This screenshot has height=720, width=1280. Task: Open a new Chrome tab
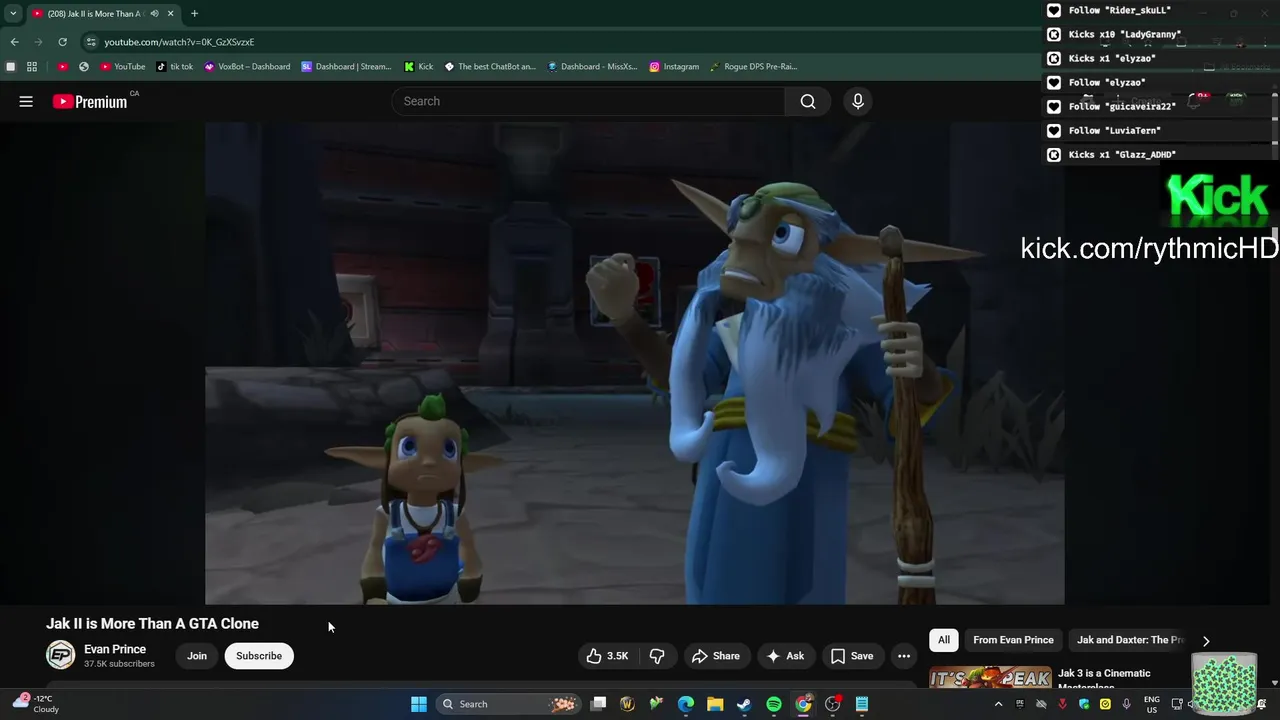194,14
